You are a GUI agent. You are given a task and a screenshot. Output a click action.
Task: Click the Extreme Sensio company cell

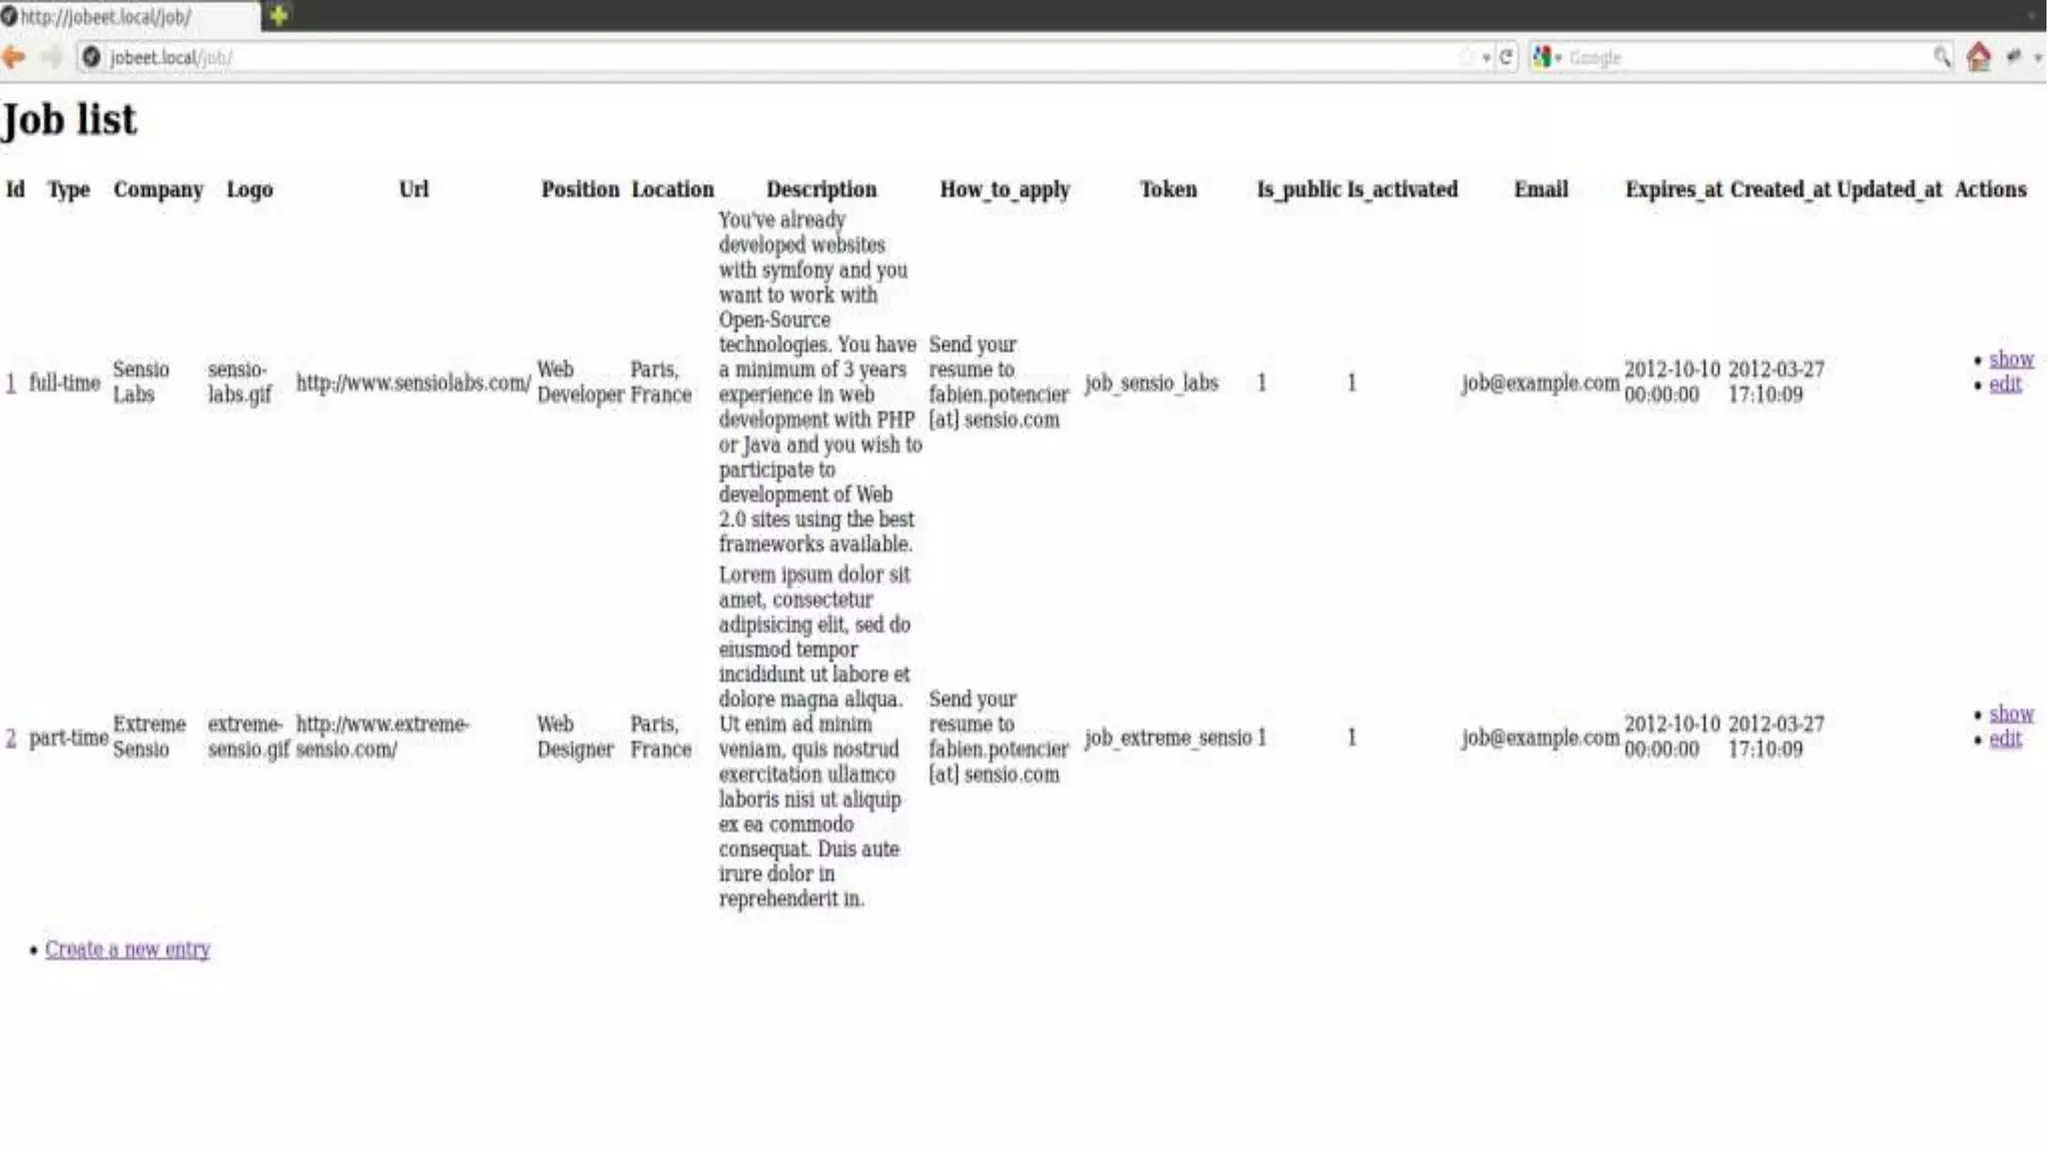point(149,737)
